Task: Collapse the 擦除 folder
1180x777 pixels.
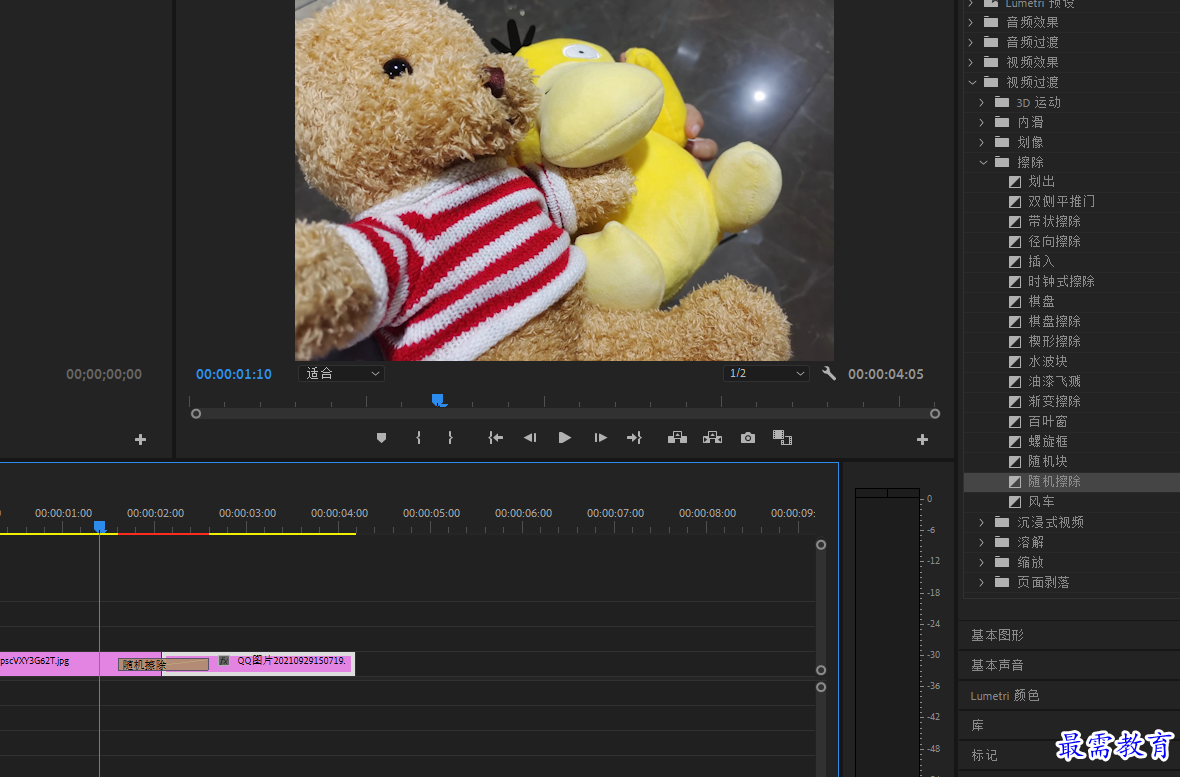Action: (983, 162)
